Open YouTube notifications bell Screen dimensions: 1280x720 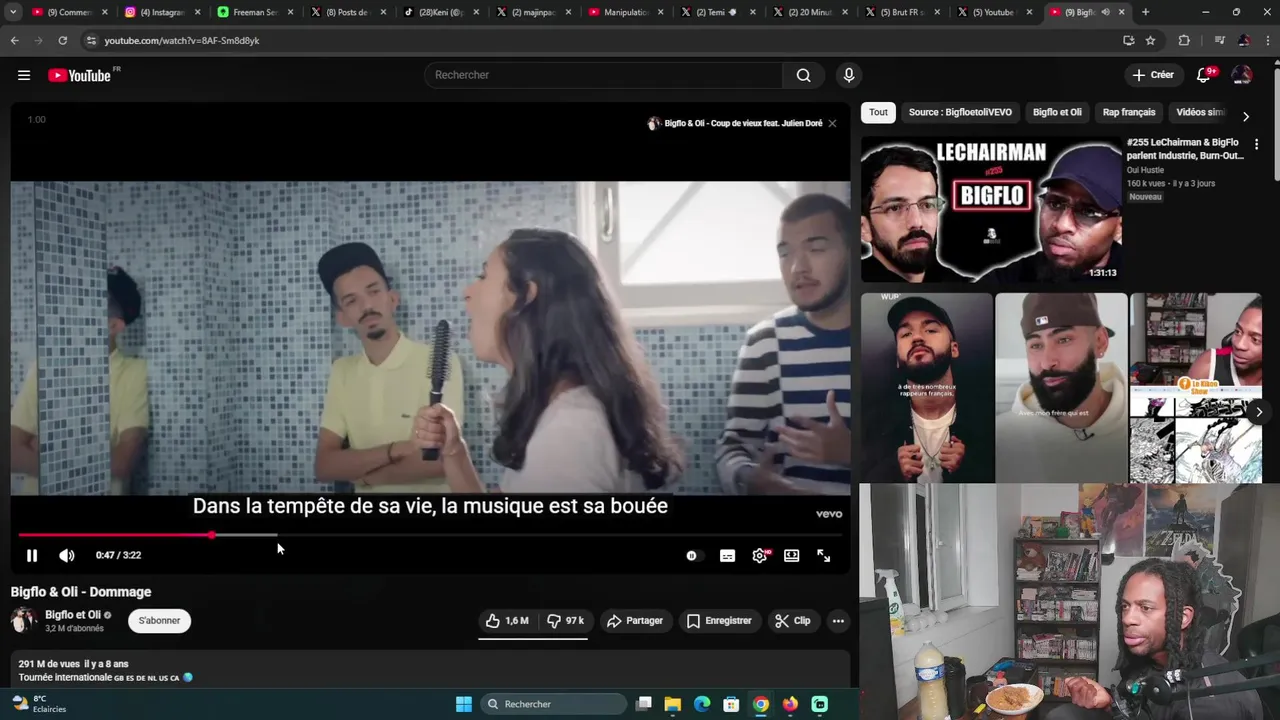pos(1204,75)
